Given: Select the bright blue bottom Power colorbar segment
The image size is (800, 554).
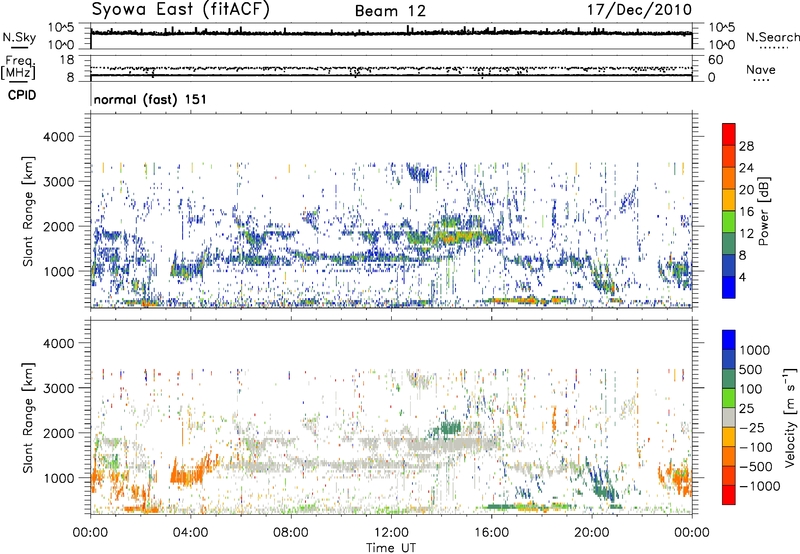Looking at the screenshot, I should tap(729, 287).
